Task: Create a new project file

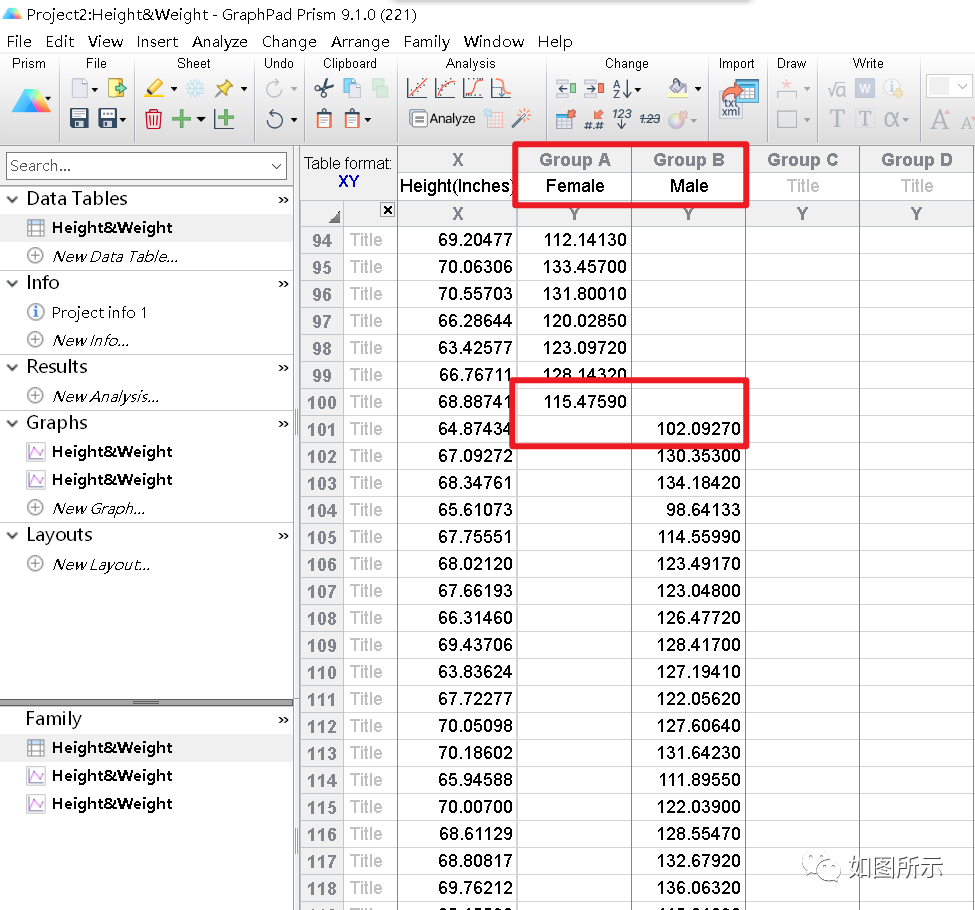Action: pyautogui.click(x=80, y=88)
